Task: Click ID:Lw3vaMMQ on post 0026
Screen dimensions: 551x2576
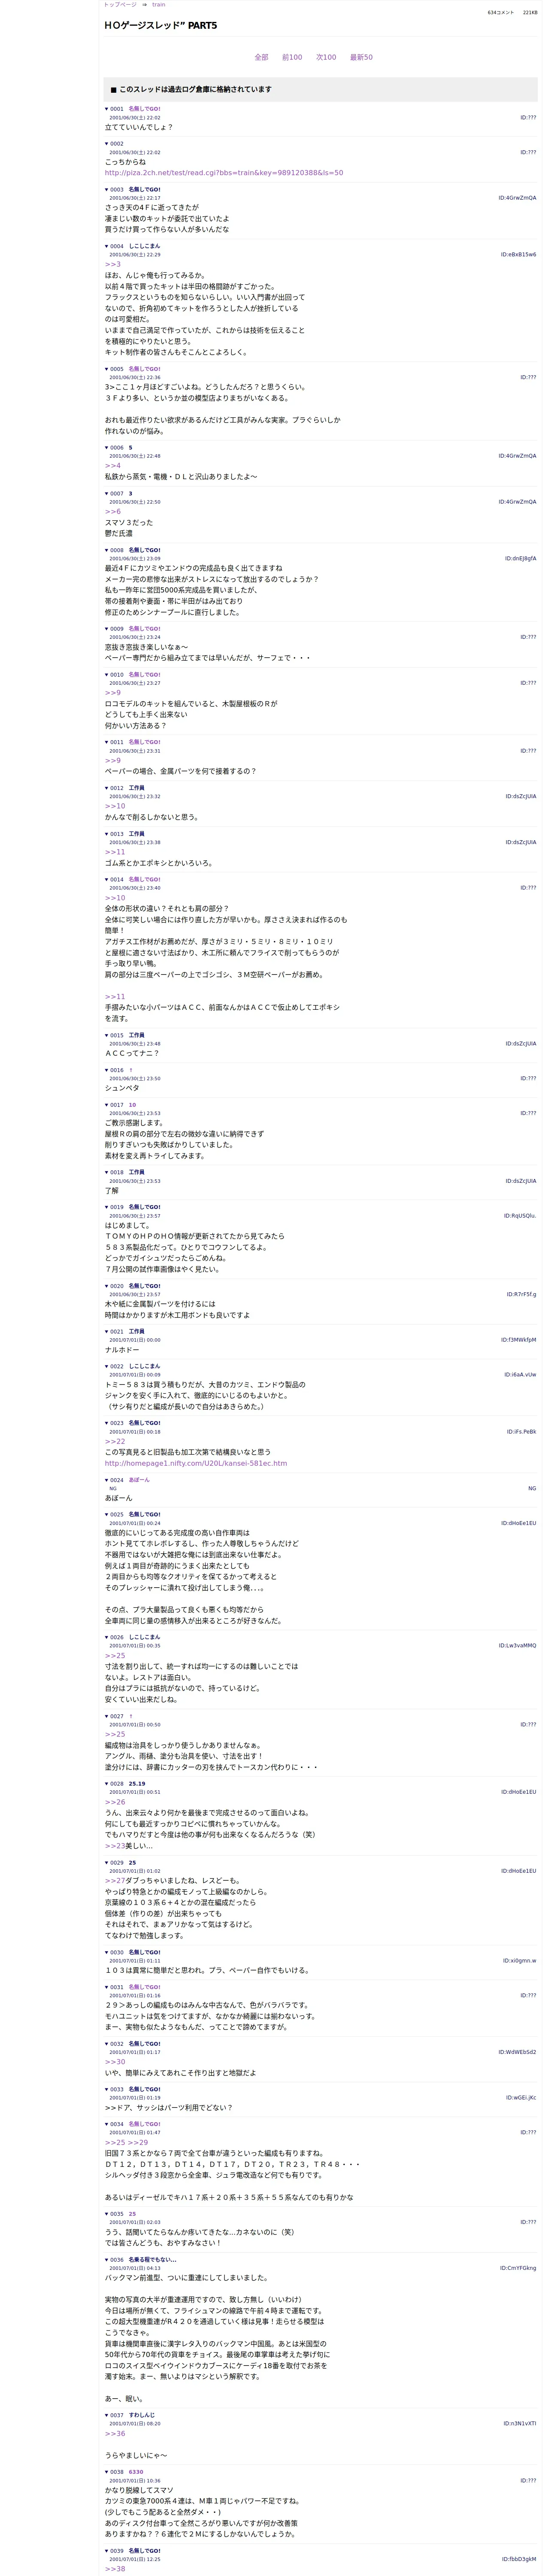Action: coord(517,1645)
